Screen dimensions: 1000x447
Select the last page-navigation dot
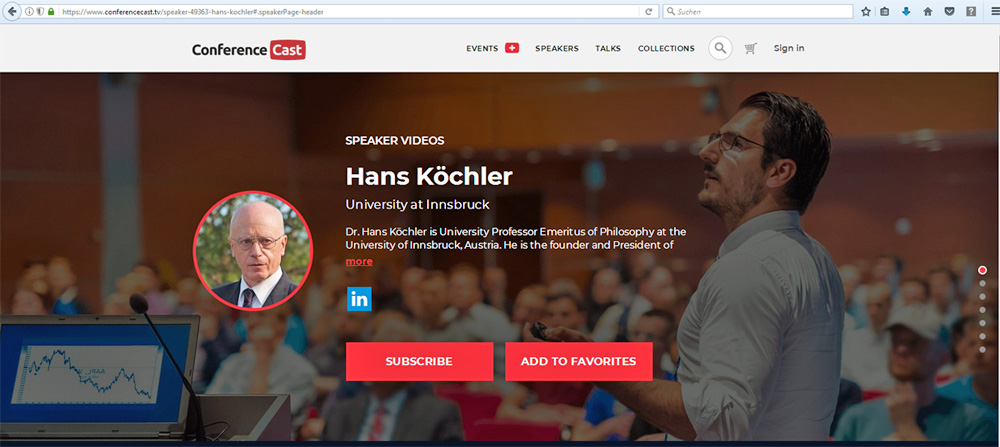982,349
